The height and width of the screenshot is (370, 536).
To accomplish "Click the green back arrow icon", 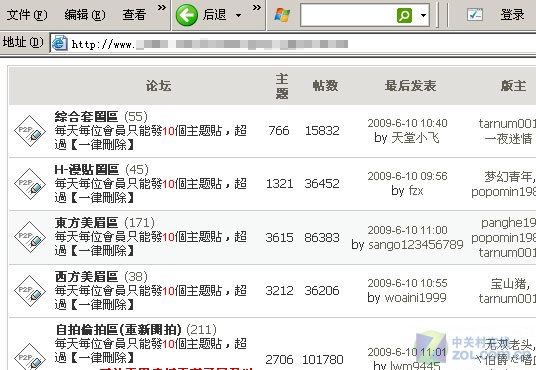I will (x=187, y=15).
